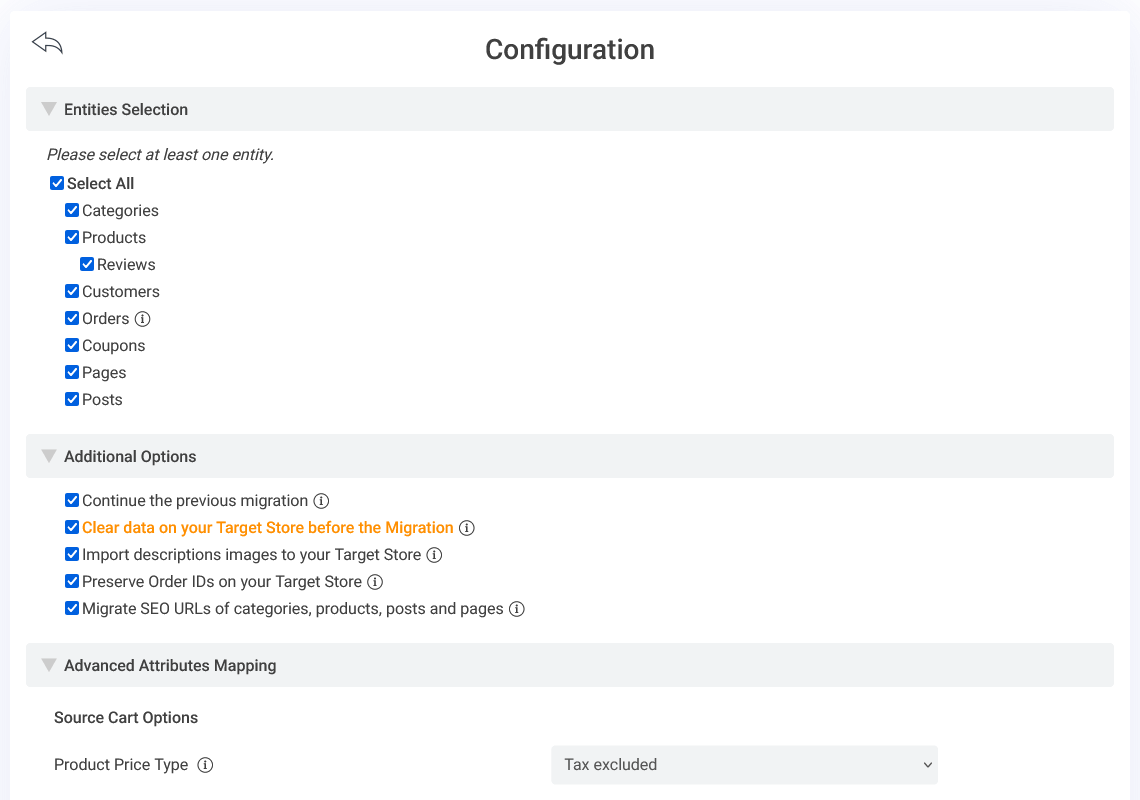Viewport: 1140px width, 800px height.
Task: Toggle the Coupons checkbox
Action: pos(72,345)
